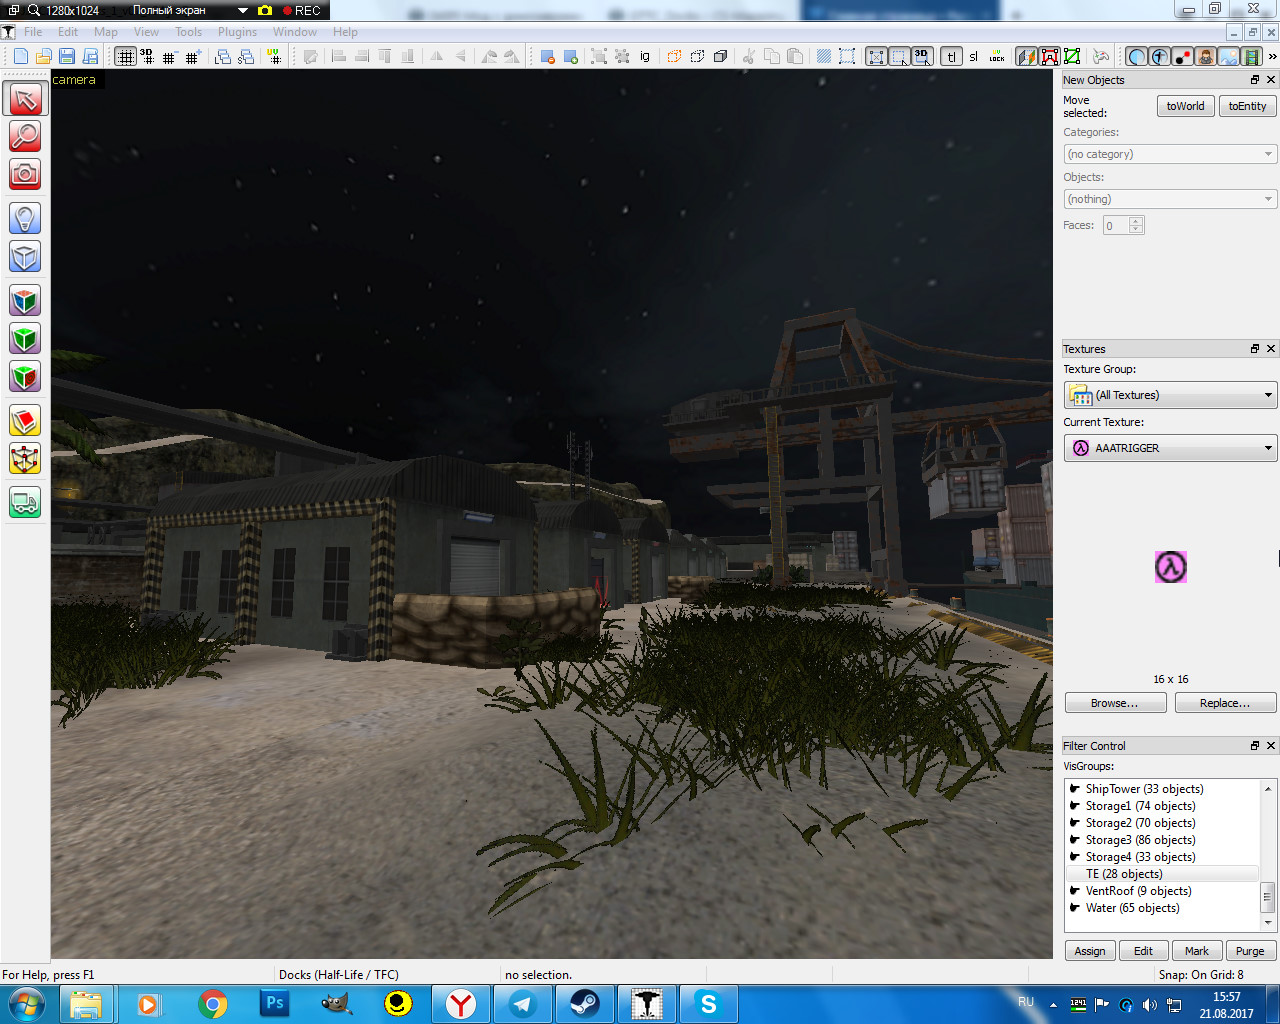This screenshot has height=1024, width=1280.
Task: Toggle visibility of ShipTower visgroup
Action: coord(1075,788)
